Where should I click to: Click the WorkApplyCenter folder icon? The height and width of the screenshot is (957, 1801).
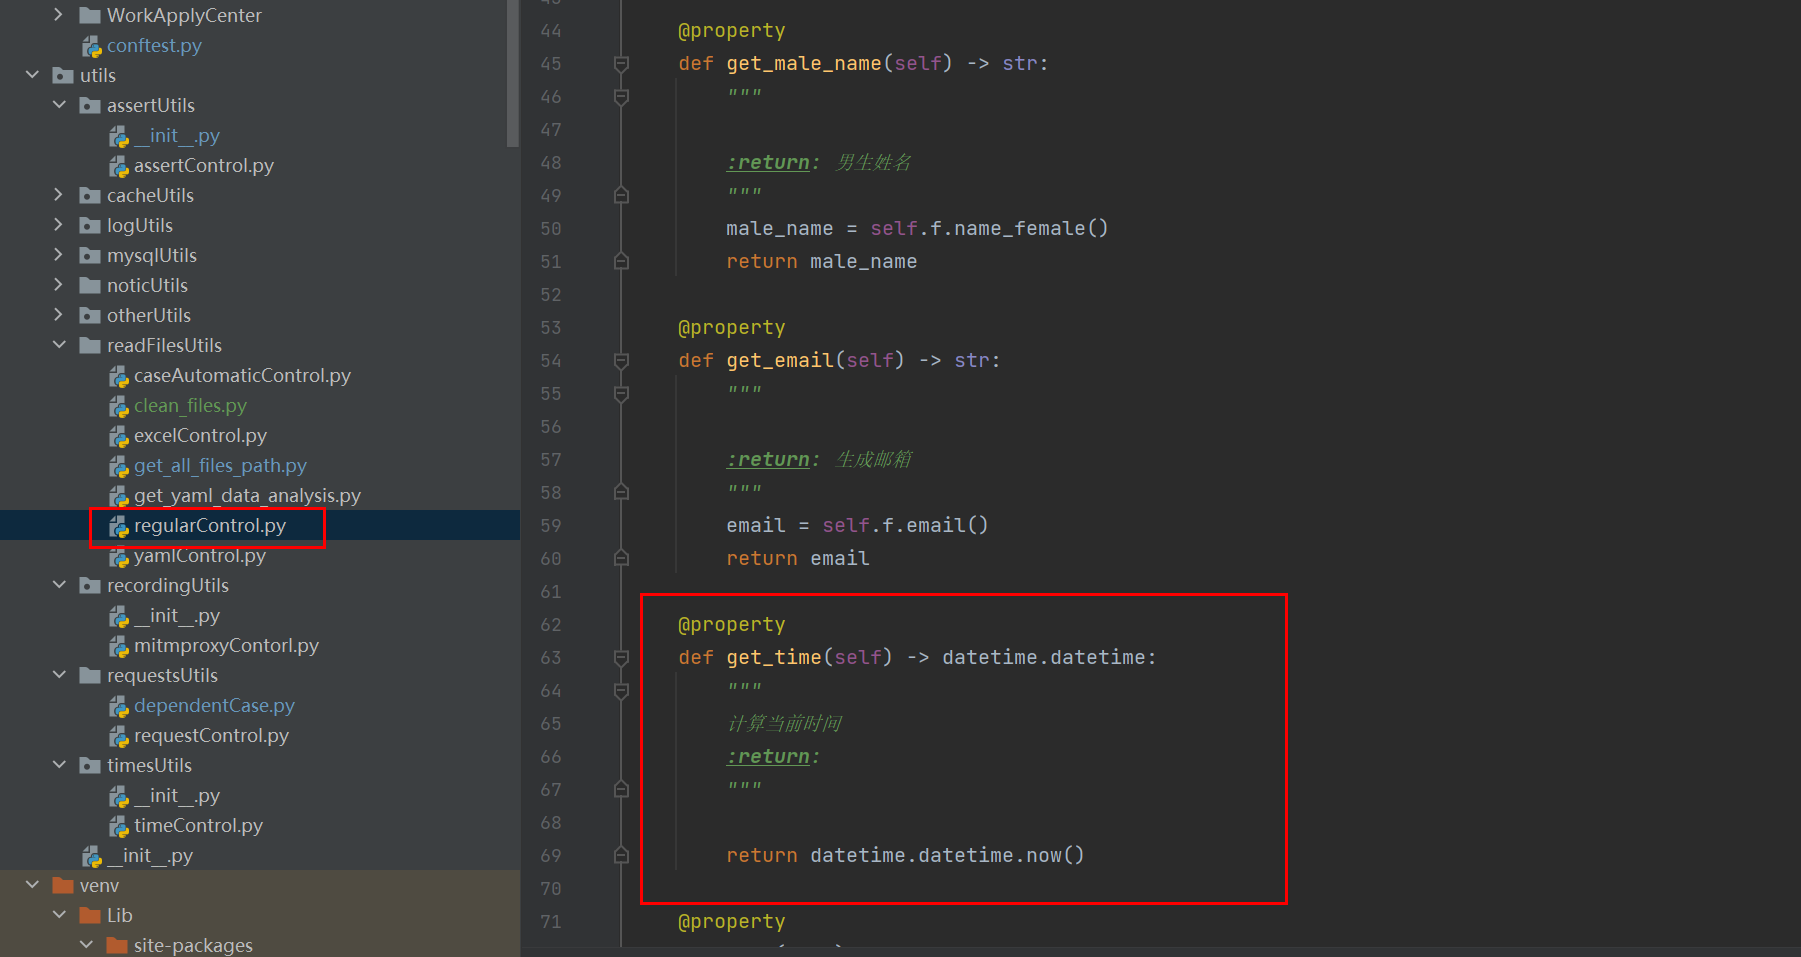90,15
